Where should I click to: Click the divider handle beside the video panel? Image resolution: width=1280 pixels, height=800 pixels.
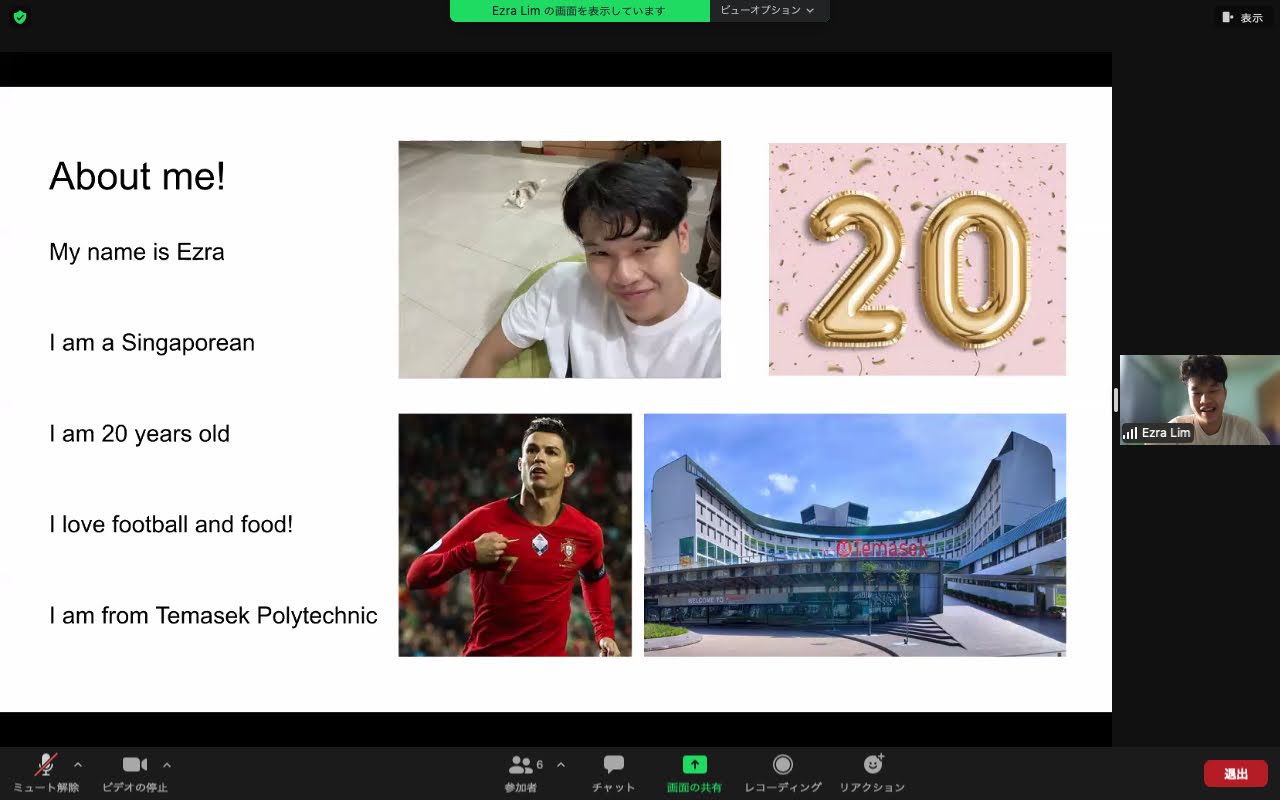[x=1115, y=400]
